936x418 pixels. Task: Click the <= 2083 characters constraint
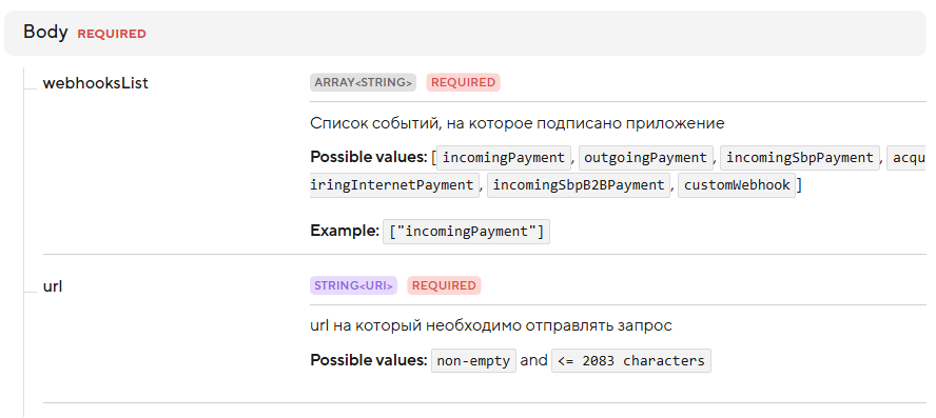[631, 361]
